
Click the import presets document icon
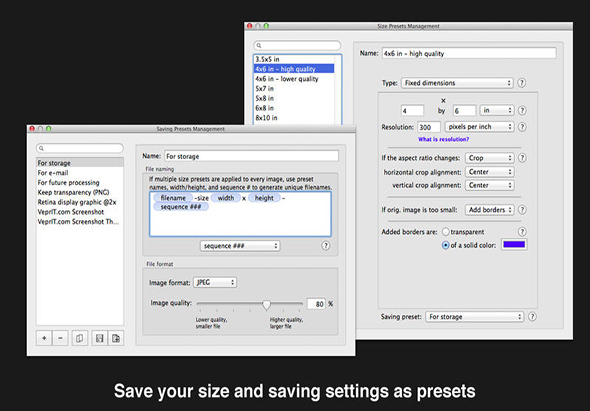pyautogui.click(x=116, y=338)
